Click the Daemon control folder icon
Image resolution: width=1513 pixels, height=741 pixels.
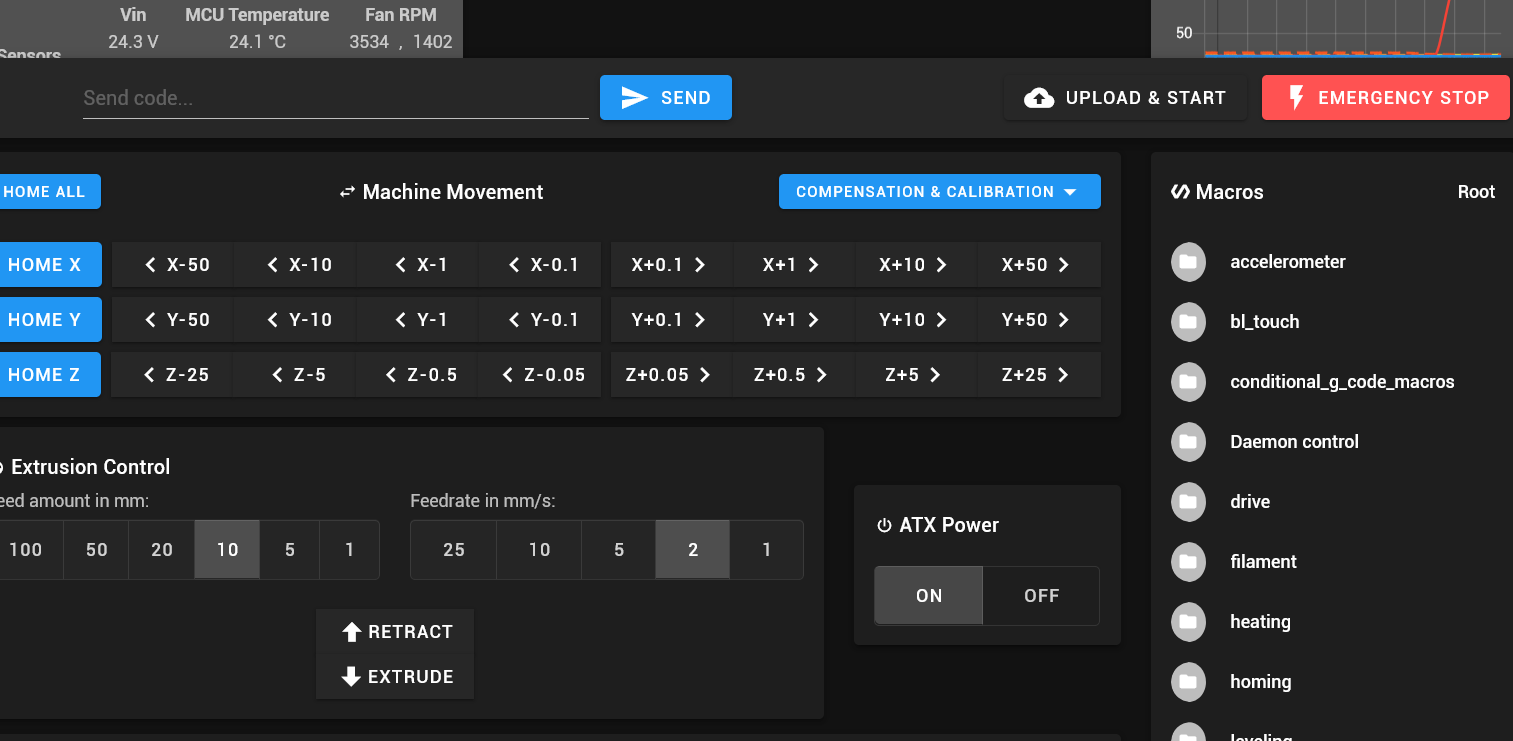click(x=1188, y=442)
